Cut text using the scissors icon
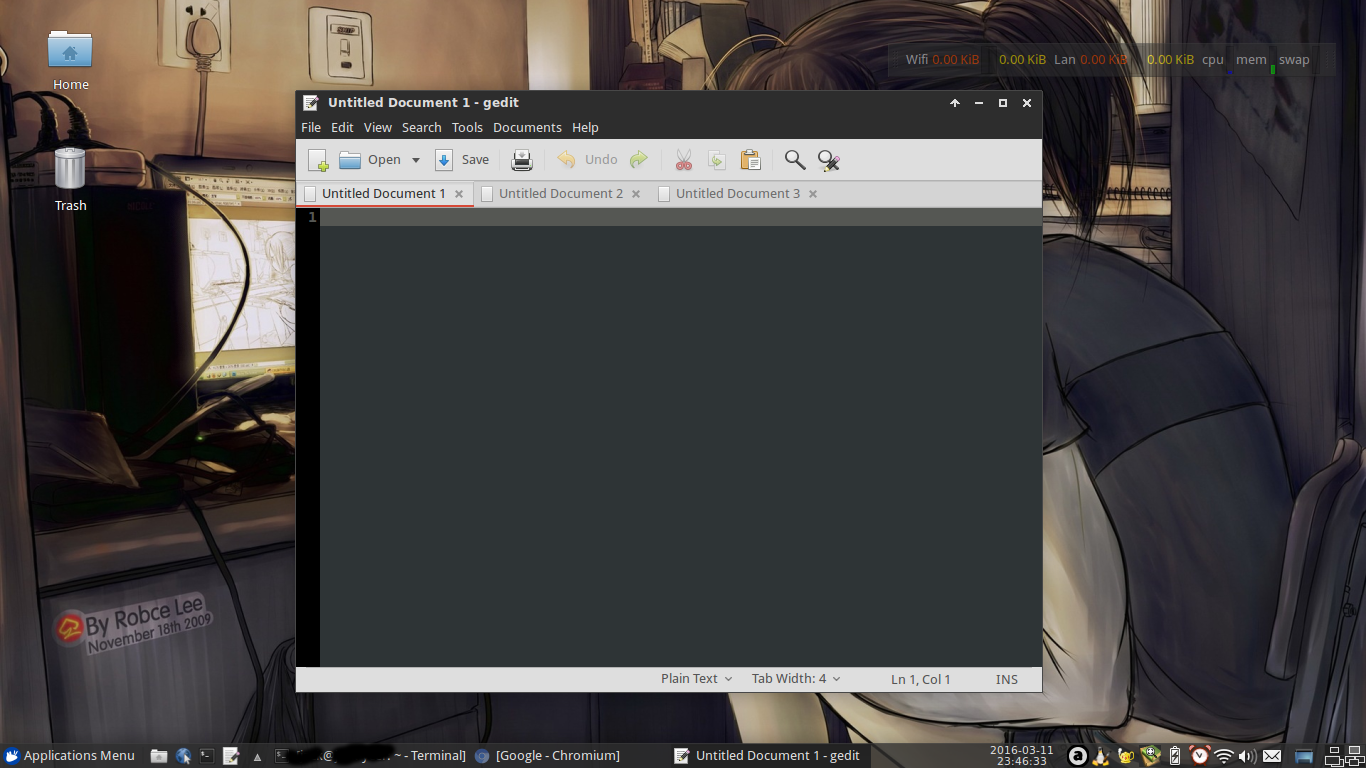The image size is (1366, 768). 683,159
